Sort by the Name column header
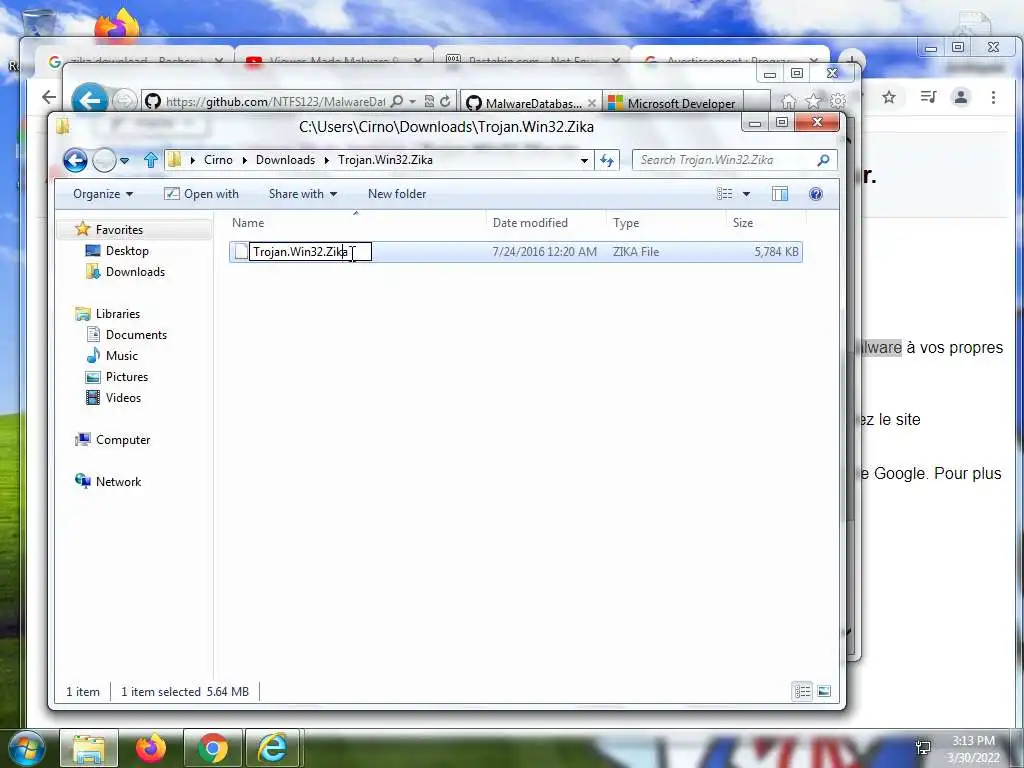1024x768 pixels. coord(356,223)
